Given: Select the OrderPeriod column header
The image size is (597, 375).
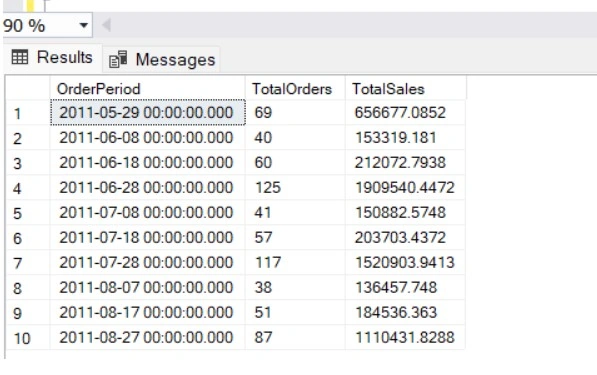Looking at the screenshot, I should [147, 89].
